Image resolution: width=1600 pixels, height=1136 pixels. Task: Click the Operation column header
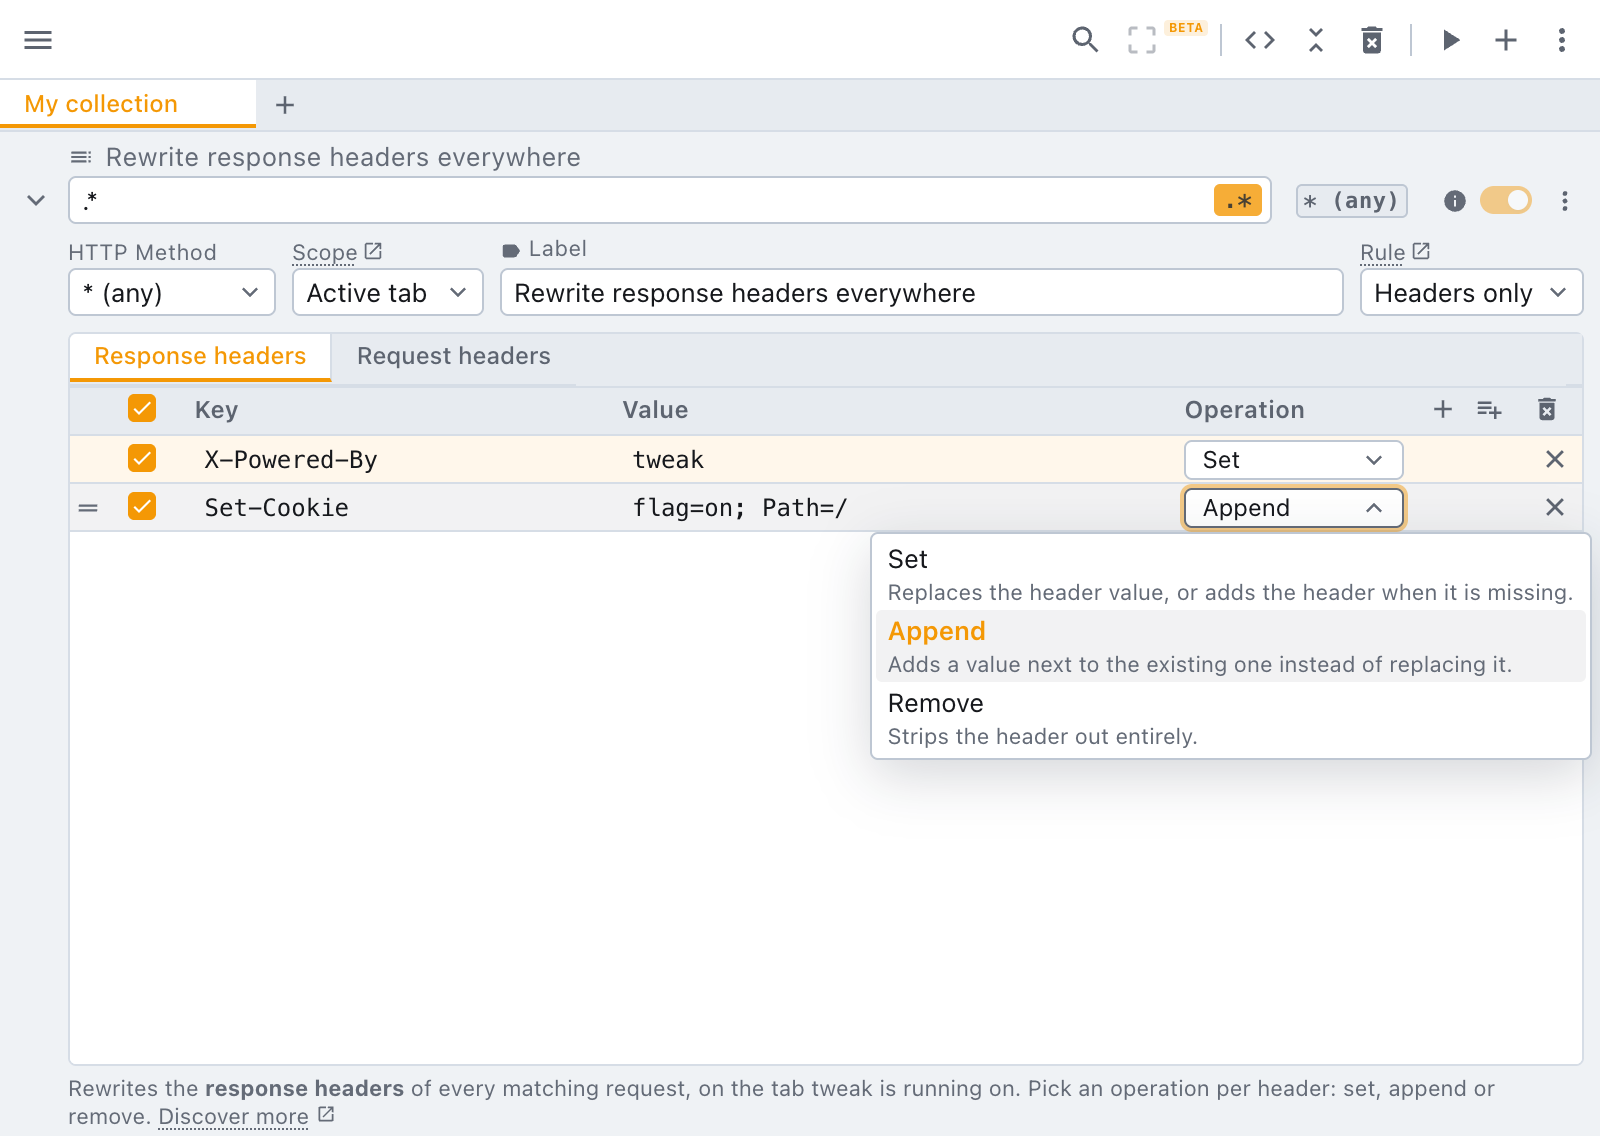coord(1245,410)
